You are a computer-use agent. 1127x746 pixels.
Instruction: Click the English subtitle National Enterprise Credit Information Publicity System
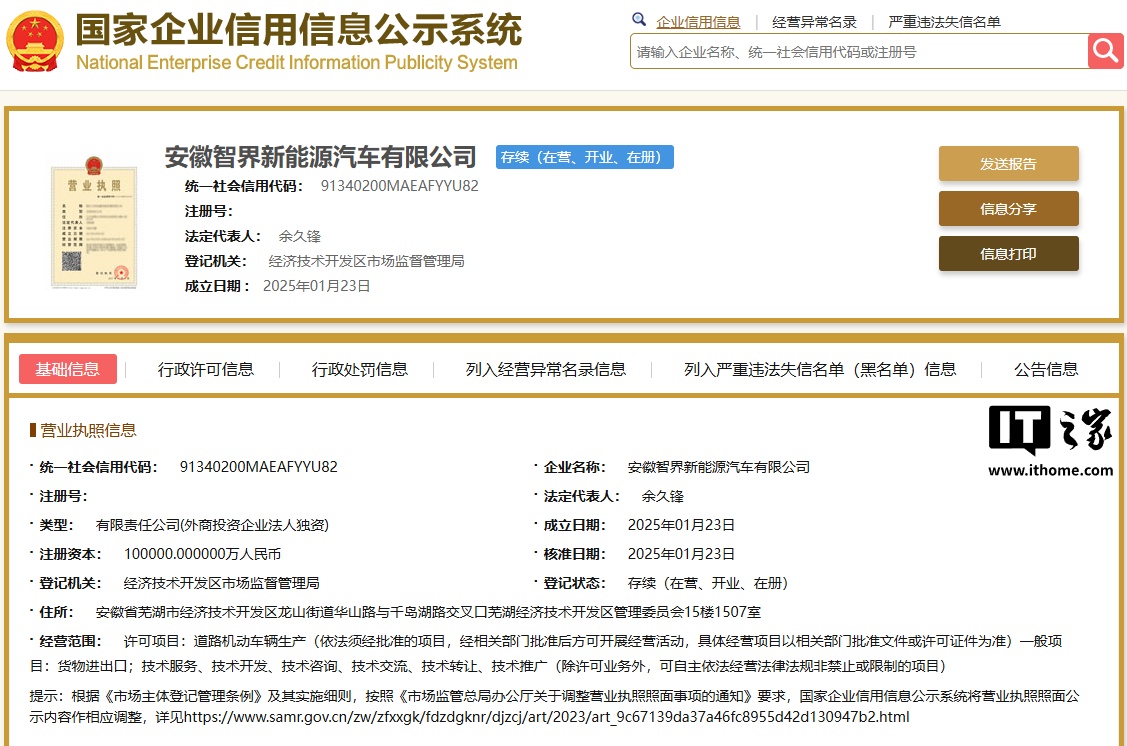[297, 63]
